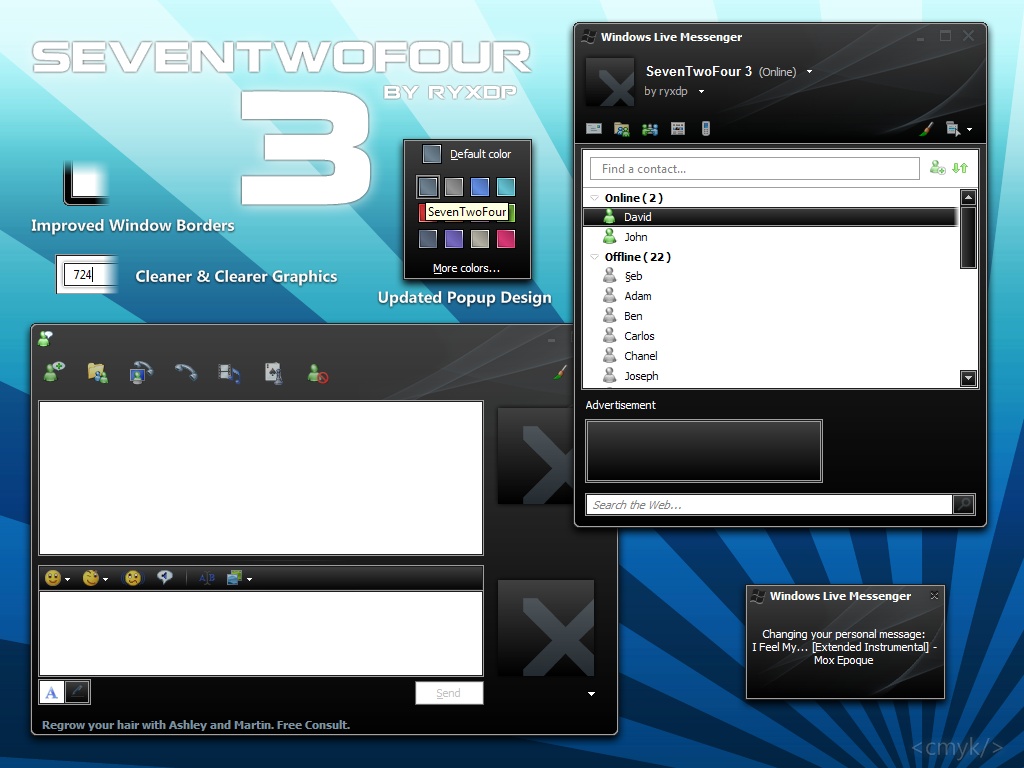Viewport: 1024px width, 768px height.
Task: Pick the purple color swatch
Action: [x=454, y=239]
